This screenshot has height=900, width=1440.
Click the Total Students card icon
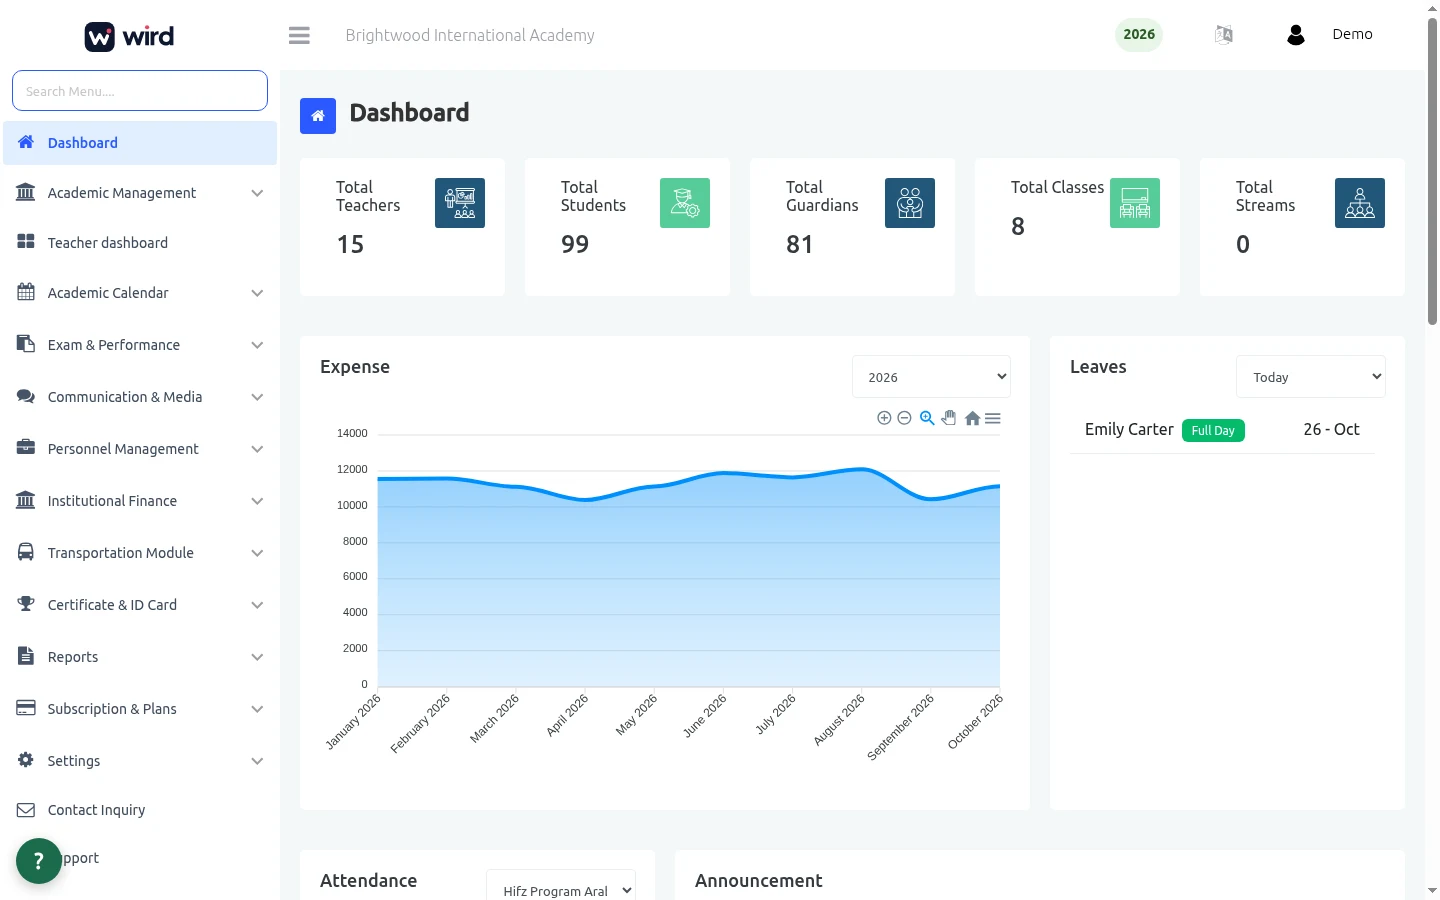[x=685, y=203]
